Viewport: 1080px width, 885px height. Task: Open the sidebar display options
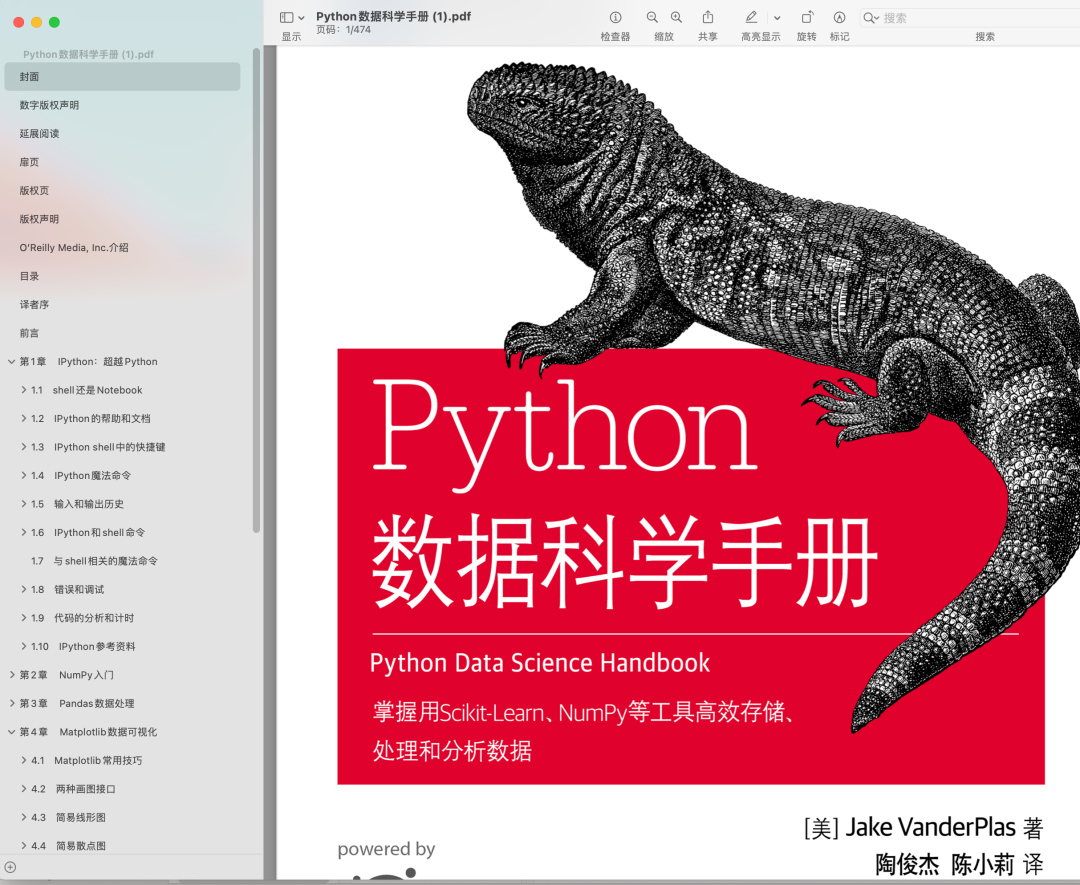tap(287, 18)
